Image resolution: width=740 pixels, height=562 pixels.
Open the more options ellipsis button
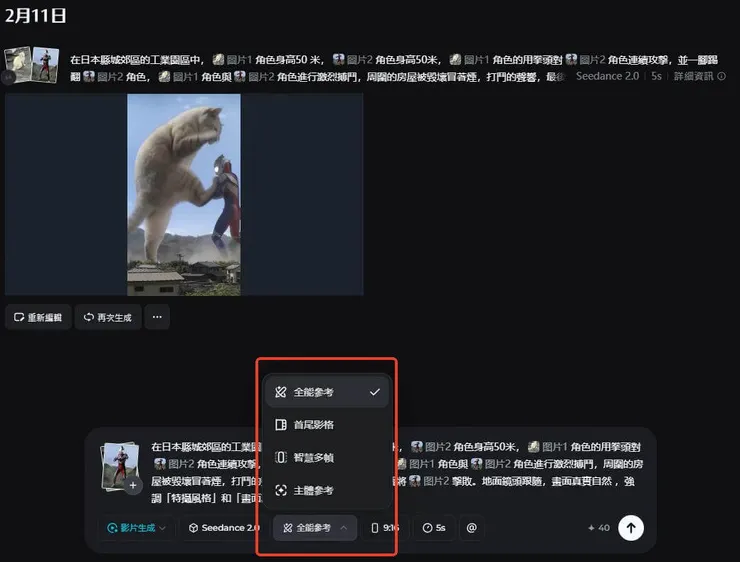pos(157,317)
